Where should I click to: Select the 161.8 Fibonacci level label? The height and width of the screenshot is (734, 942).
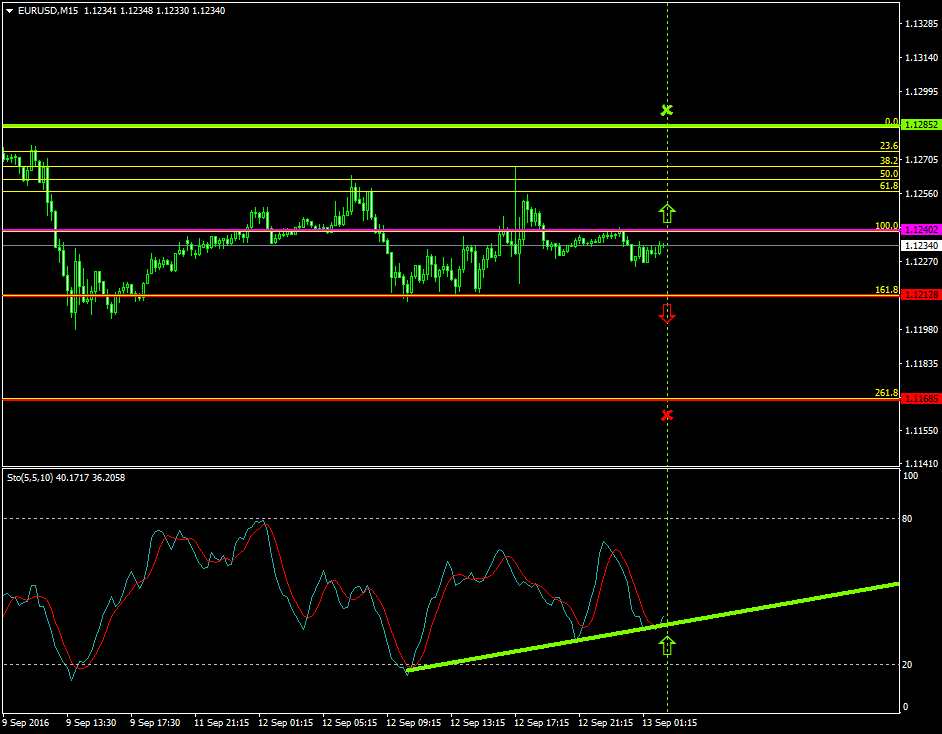coord(886,289)
